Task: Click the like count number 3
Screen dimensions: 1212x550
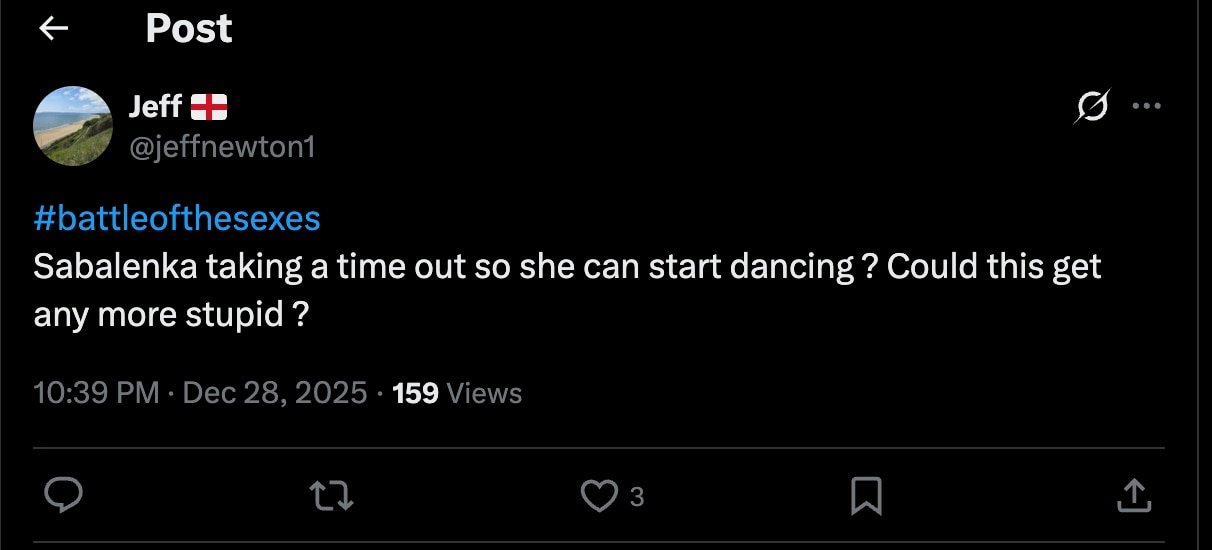Action: [x=636, y=497]
